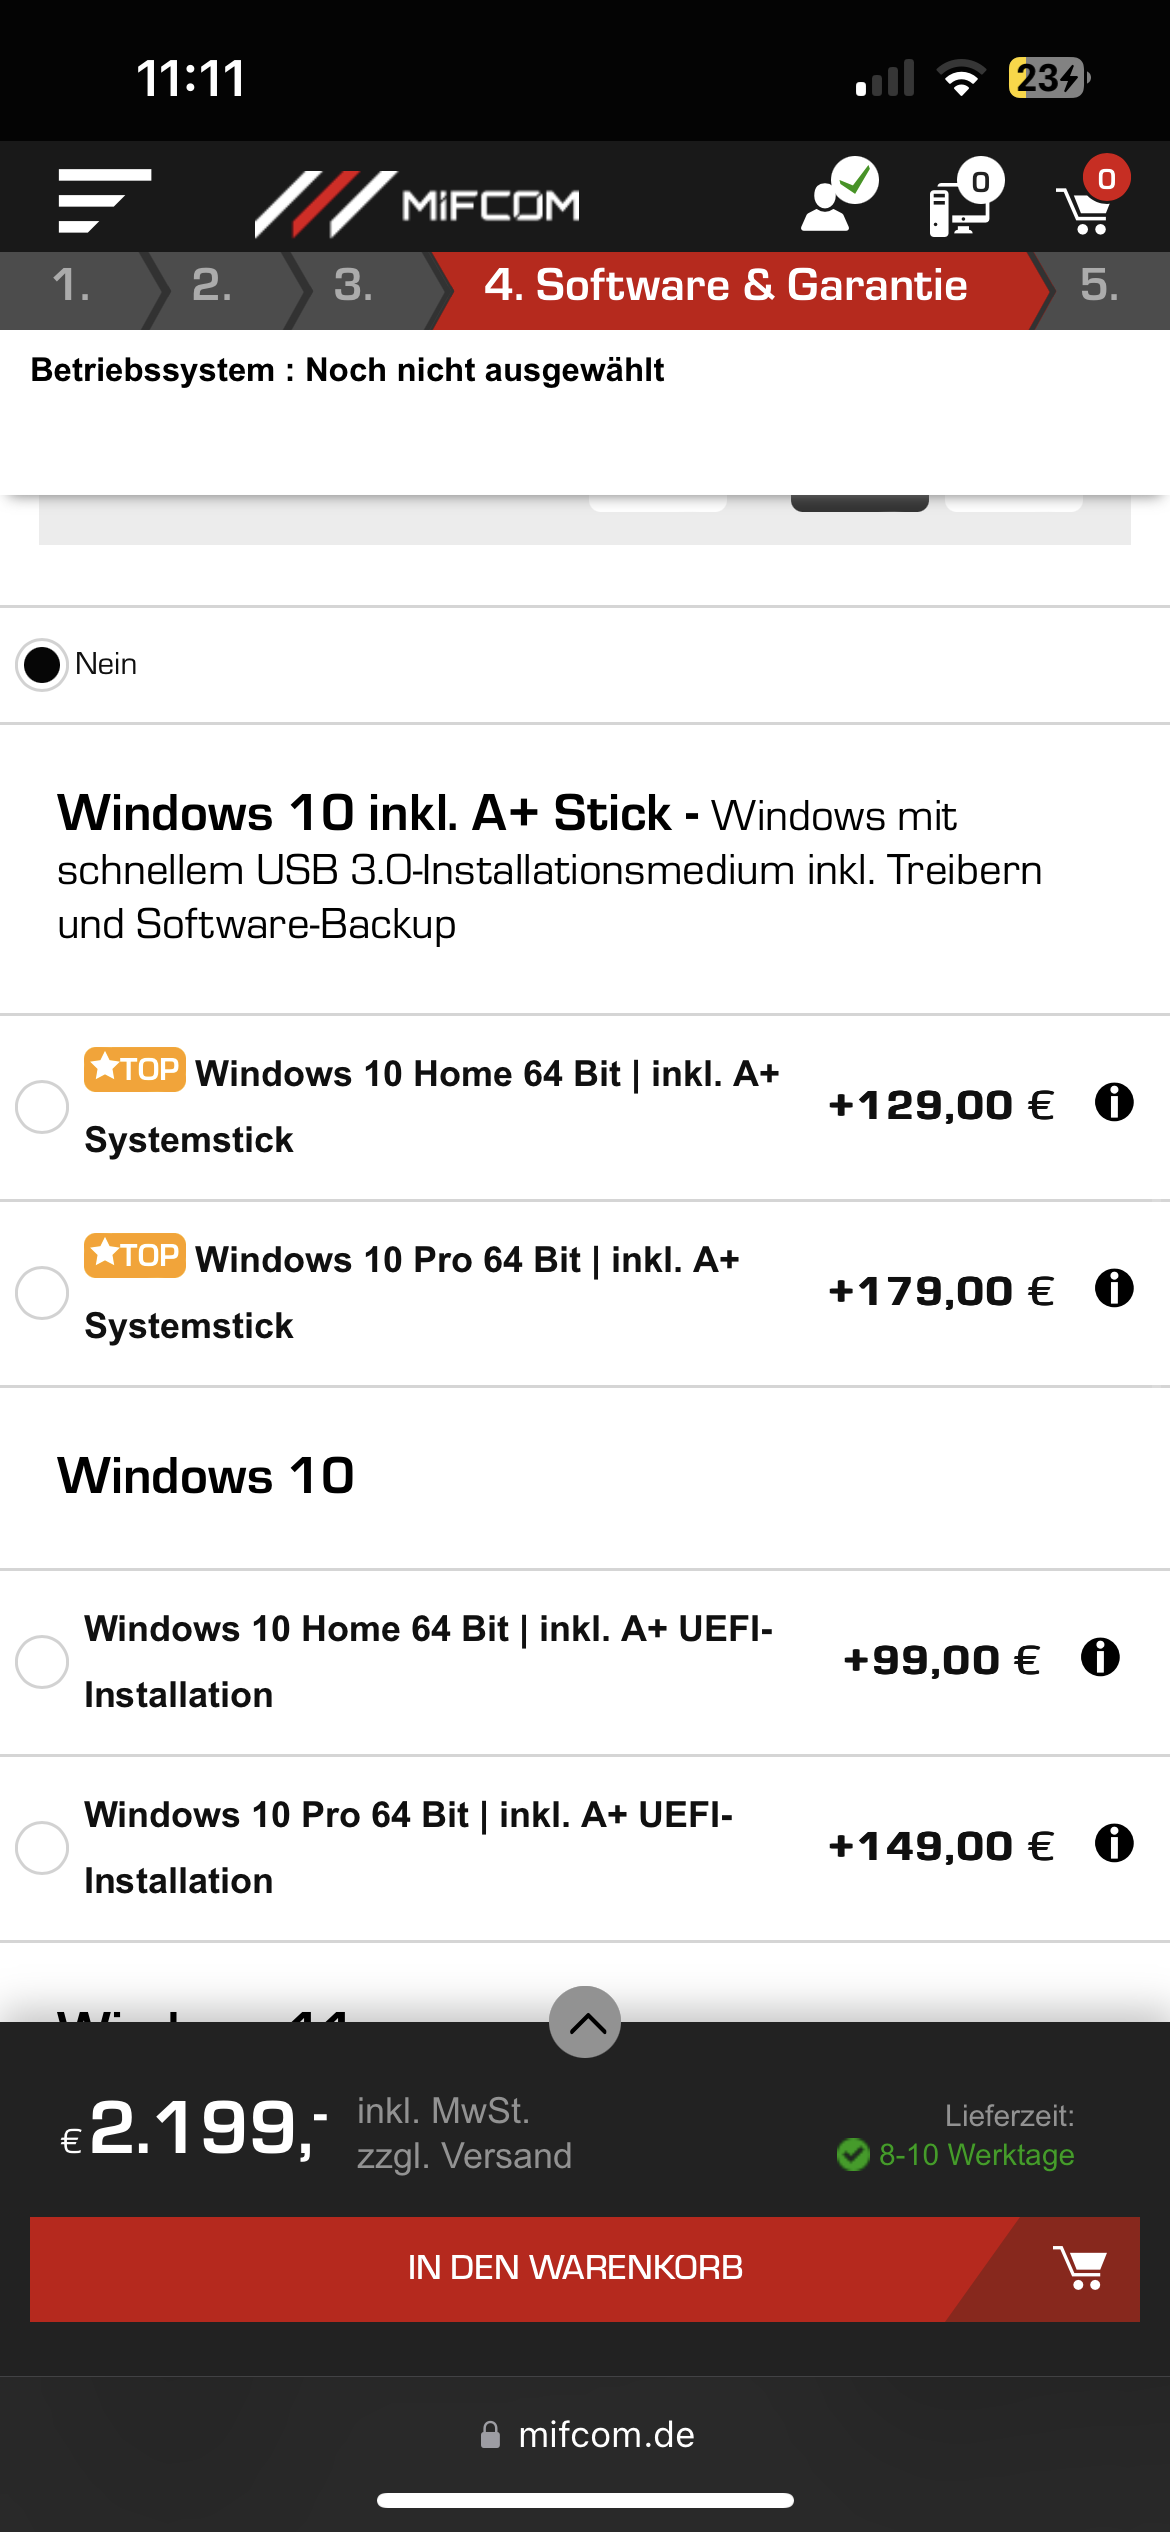Choose Windows 10 Pro 64 Bit UEFI-Installation
This screenshot has height=2532, width=1170.
(x=42, y=1846)
